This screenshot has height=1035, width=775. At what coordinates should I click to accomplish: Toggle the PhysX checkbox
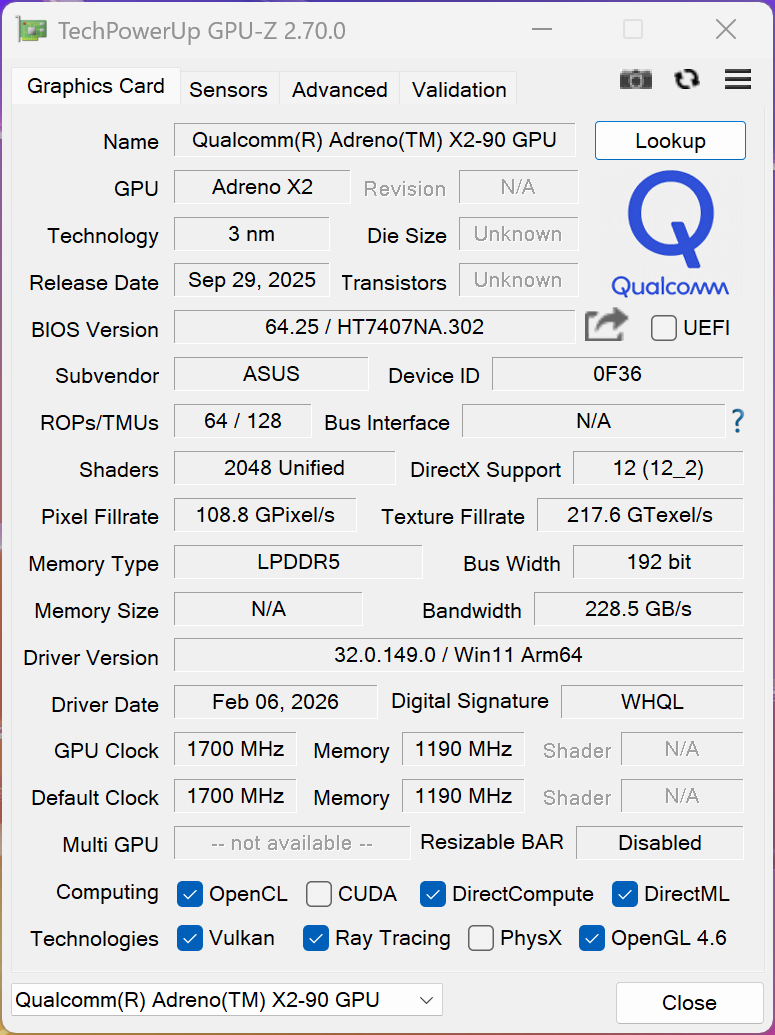[481, 938]
